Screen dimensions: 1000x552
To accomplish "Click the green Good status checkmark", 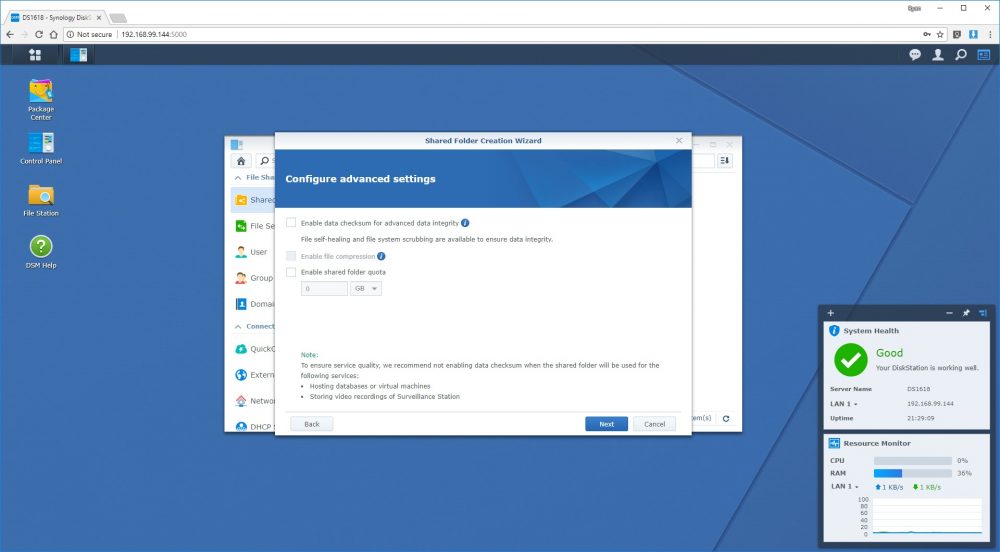I will [x=851, y=360].
